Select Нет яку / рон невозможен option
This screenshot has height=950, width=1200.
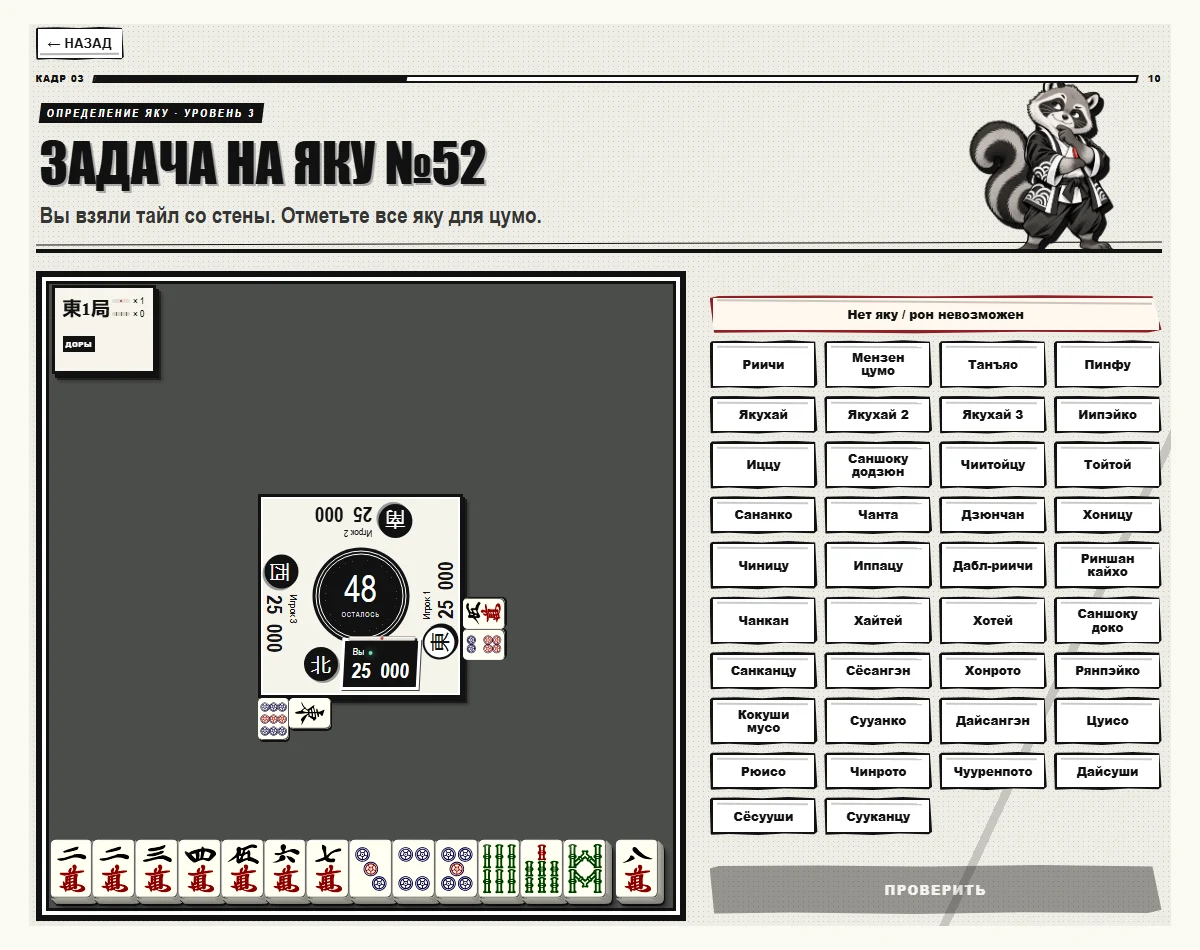935,314
